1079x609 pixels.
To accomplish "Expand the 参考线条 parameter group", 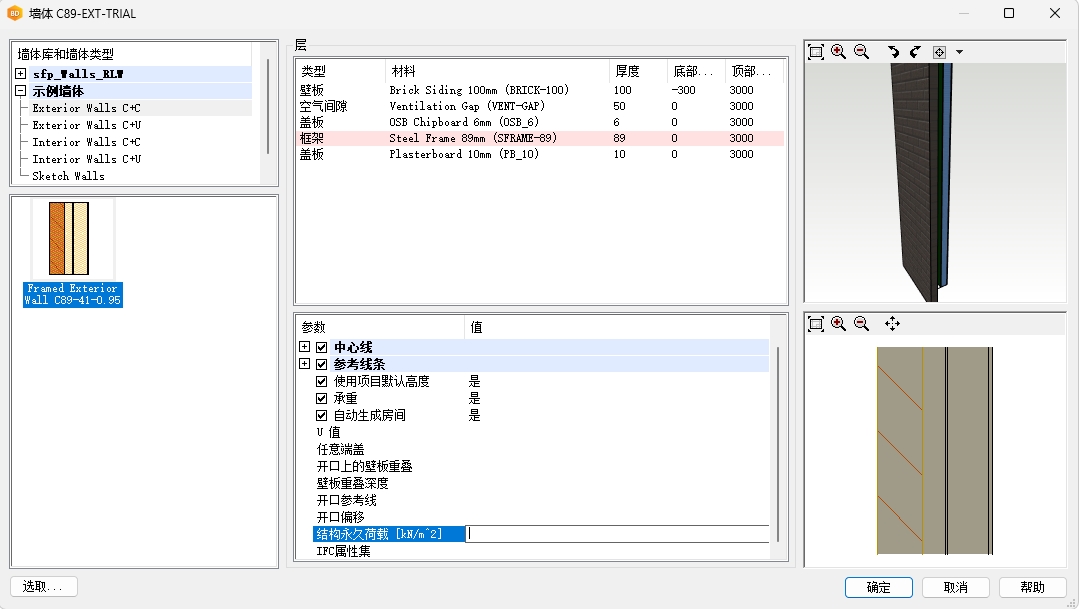I will click(x=305, y=363).
